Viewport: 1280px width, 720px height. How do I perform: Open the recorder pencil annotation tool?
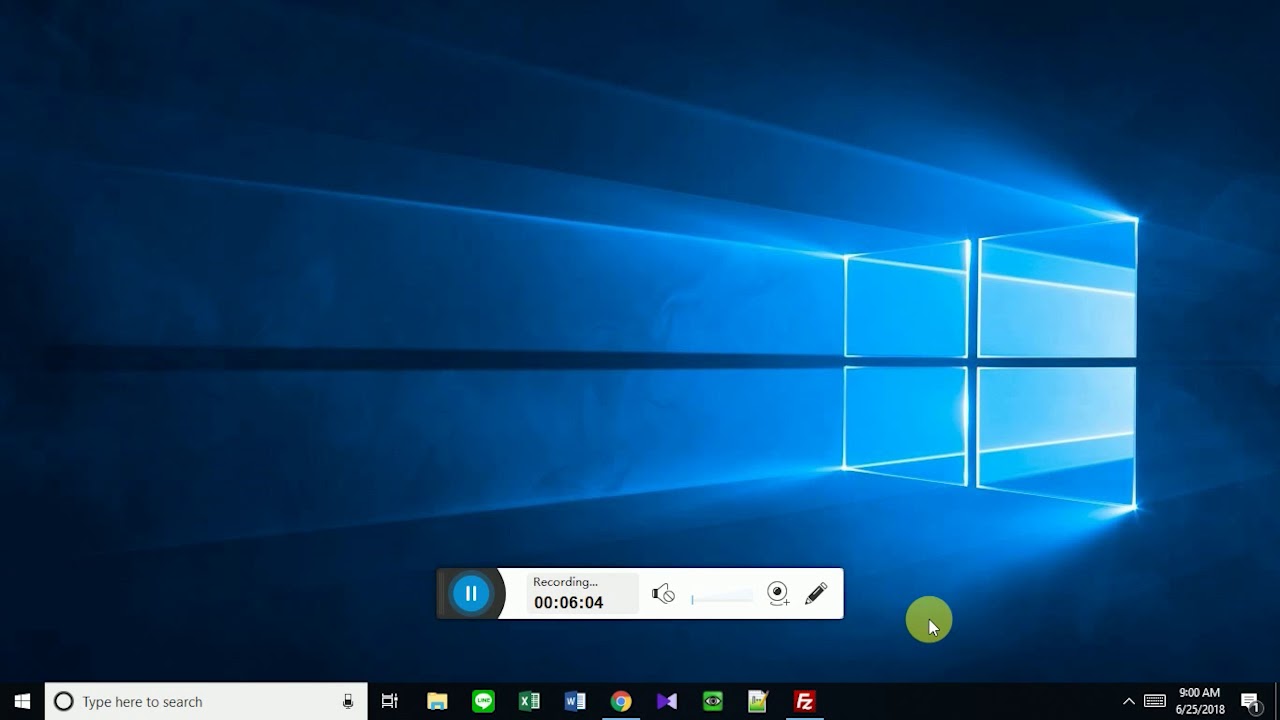point(816,593)
